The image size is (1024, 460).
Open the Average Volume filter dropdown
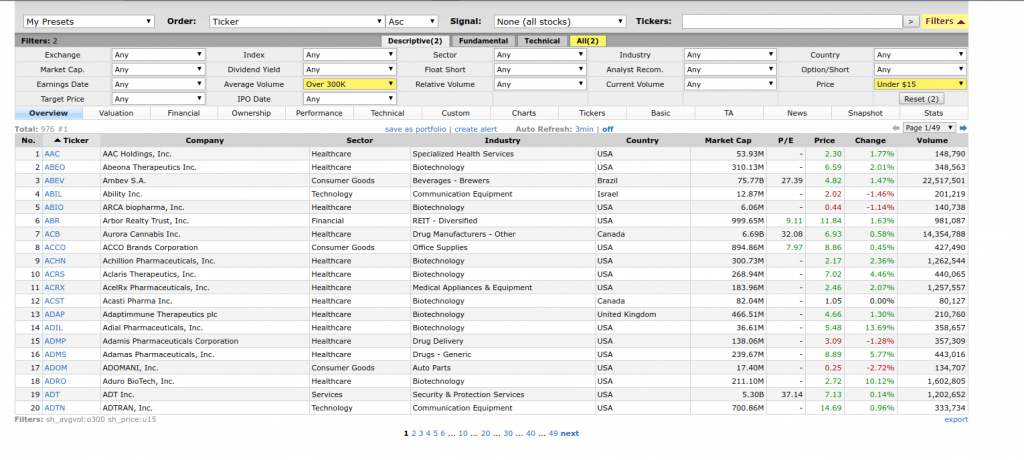pyautogui.click(x=349, y=84)
